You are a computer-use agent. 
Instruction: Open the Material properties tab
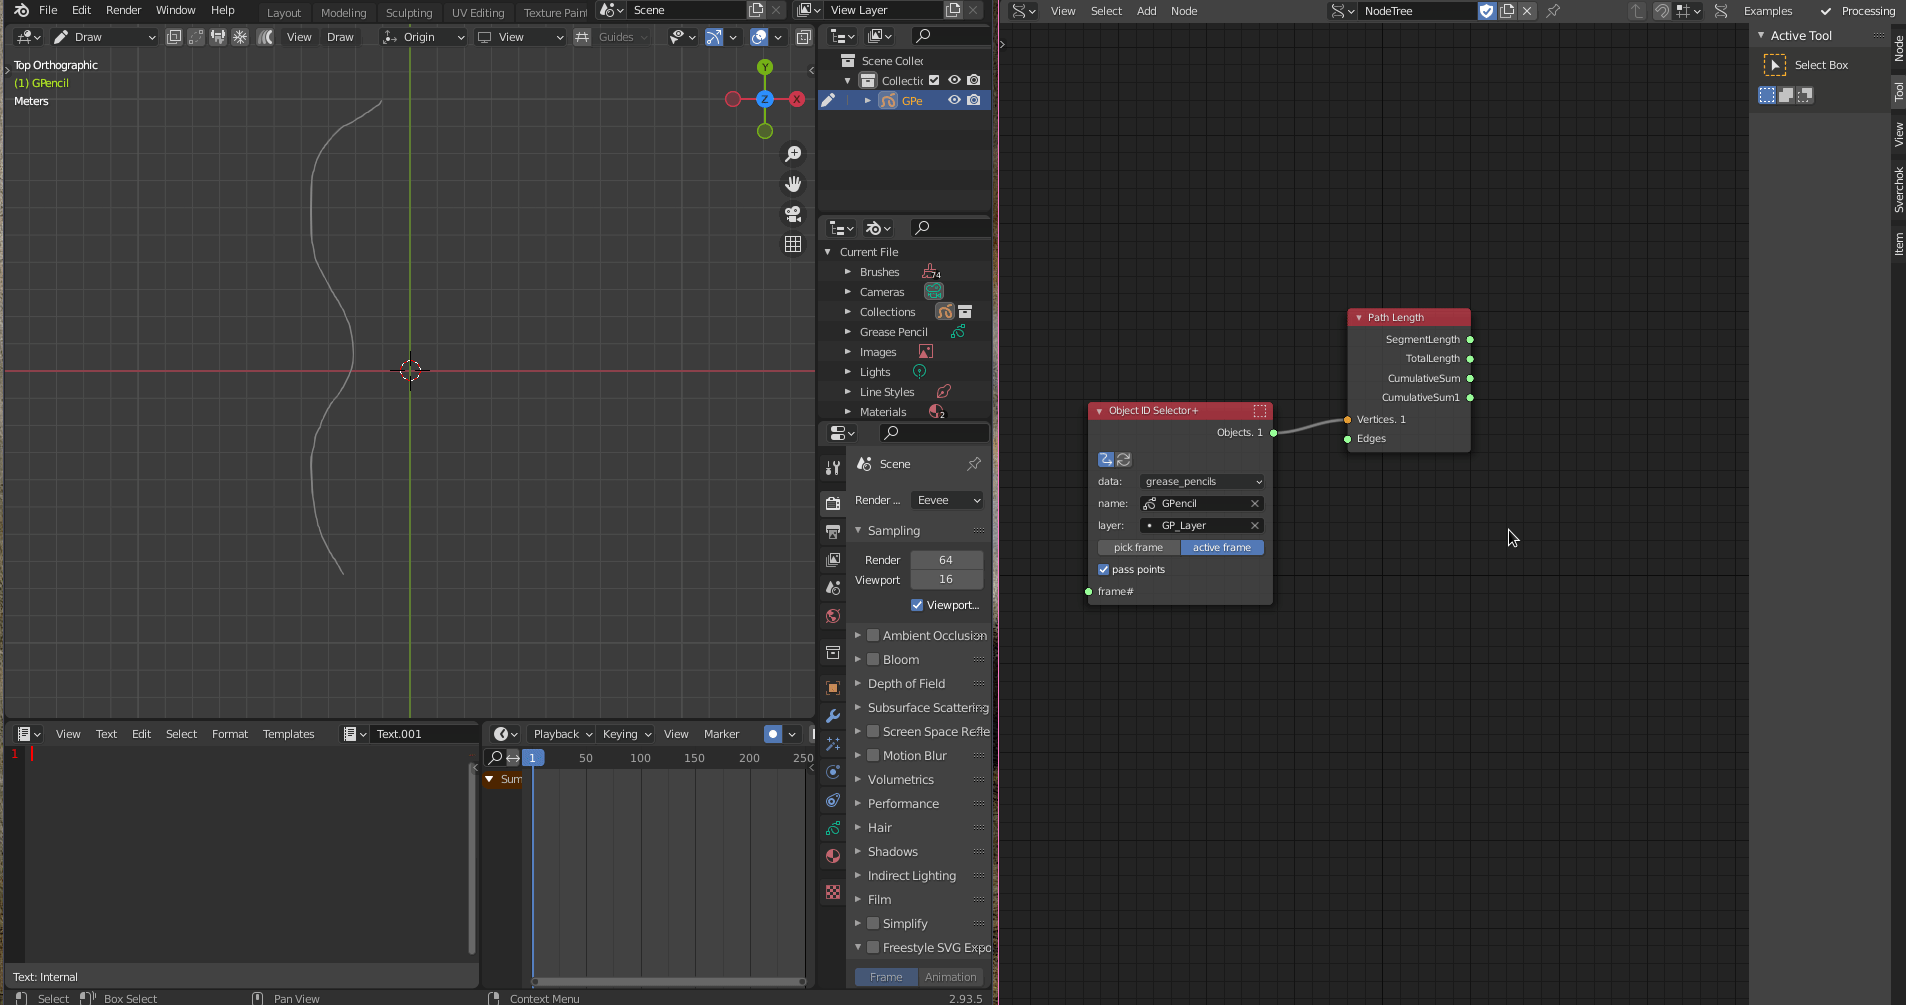pos(832,856)
